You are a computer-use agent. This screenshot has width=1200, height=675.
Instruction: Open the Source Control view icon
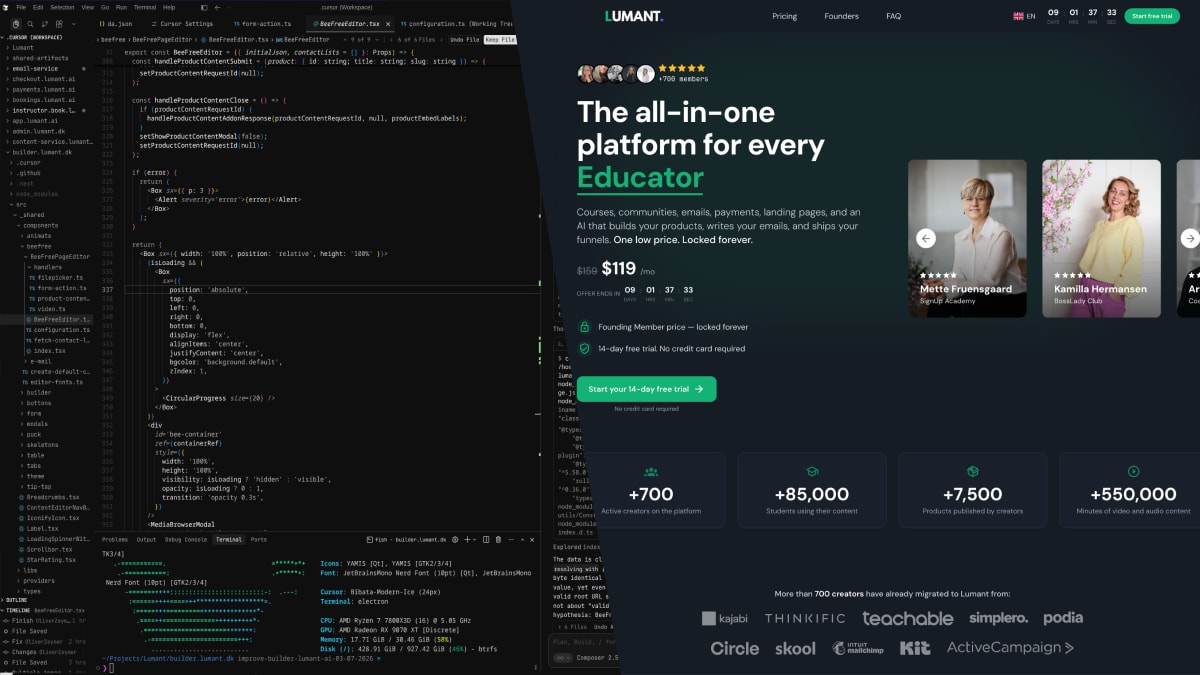pyautogui.click(x=45, y=24)
